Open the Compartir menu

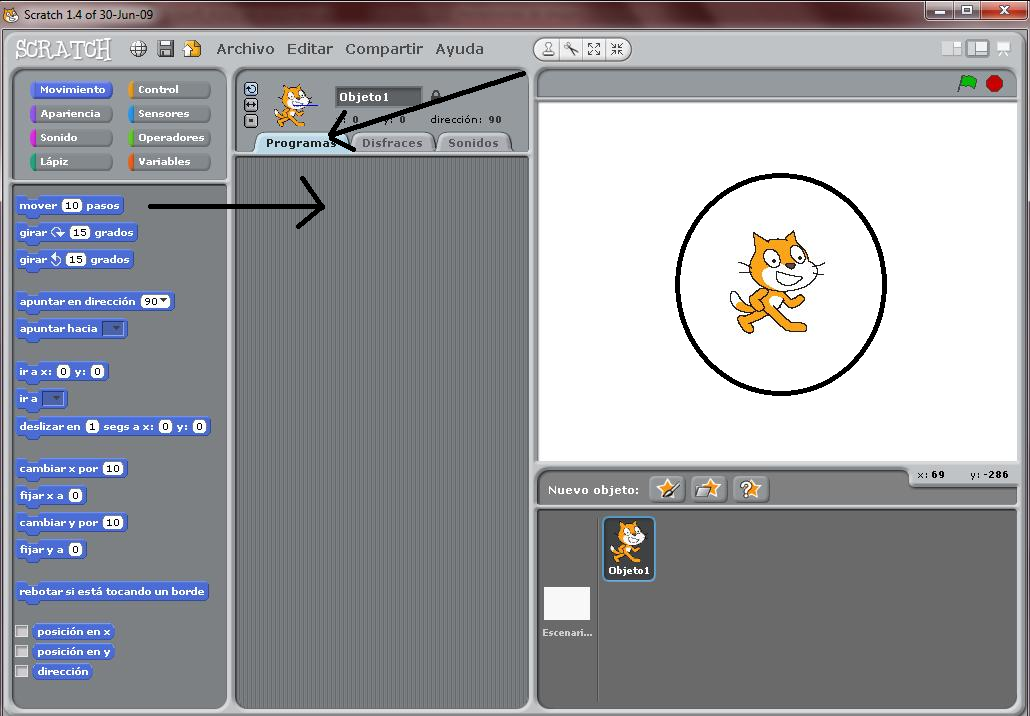[384, 49]
